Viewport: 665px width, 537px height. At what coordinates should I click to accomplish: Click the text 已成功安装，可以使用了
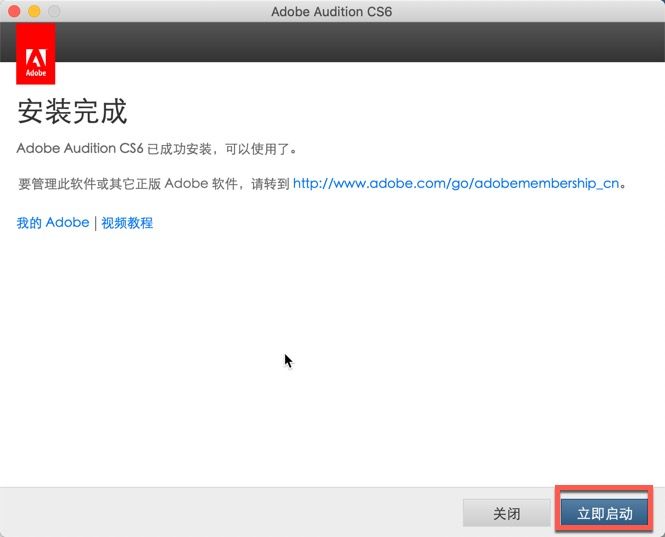point(222,149)
